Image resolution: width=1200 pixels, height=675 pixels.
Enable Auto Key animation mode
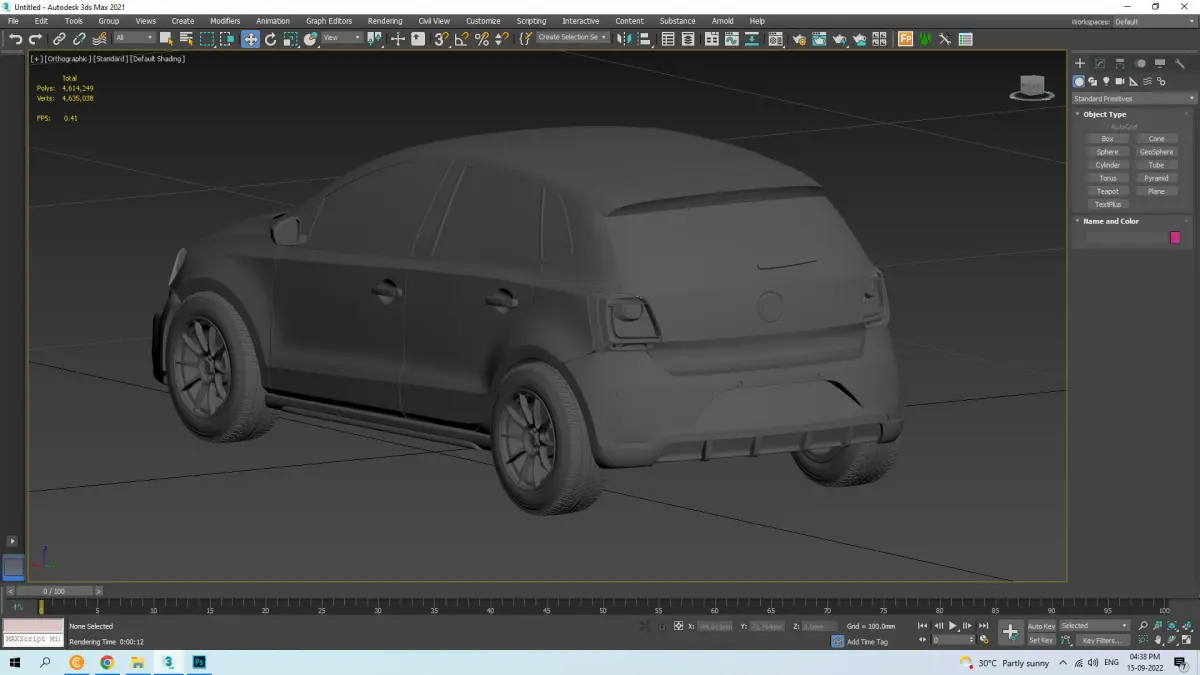pyautogui.click(x=1041, y=626)
